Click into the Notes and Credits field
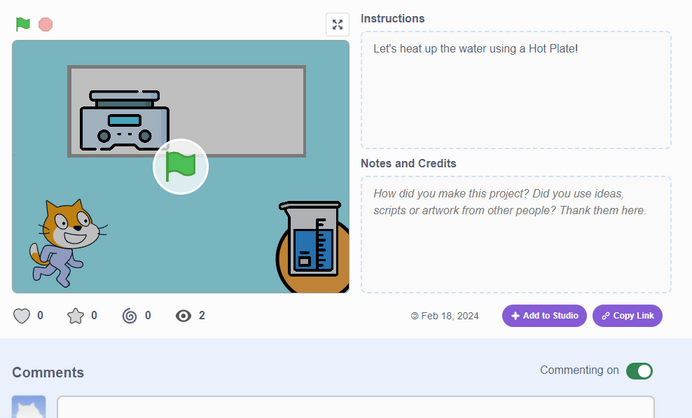 516,234
